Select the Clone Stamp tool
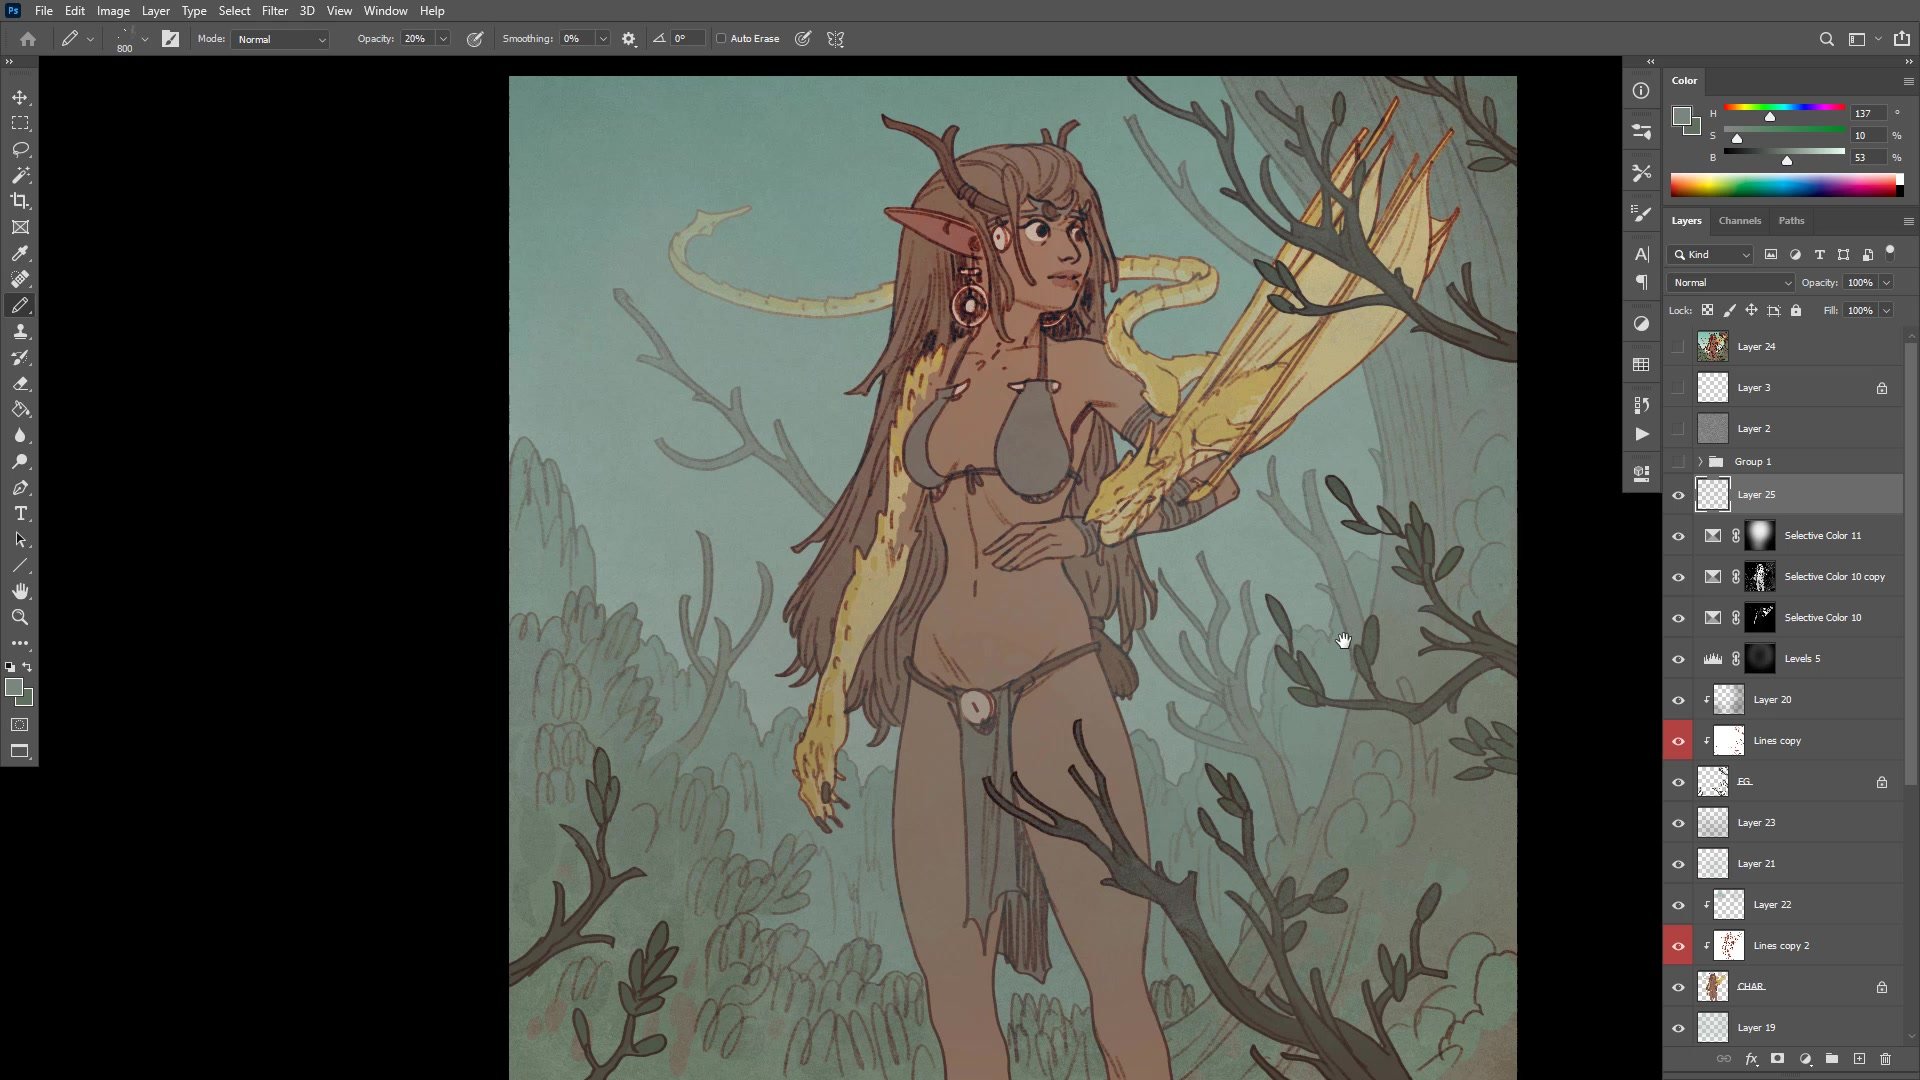Screen dimensions: 1920x1080 pos(20,331)
